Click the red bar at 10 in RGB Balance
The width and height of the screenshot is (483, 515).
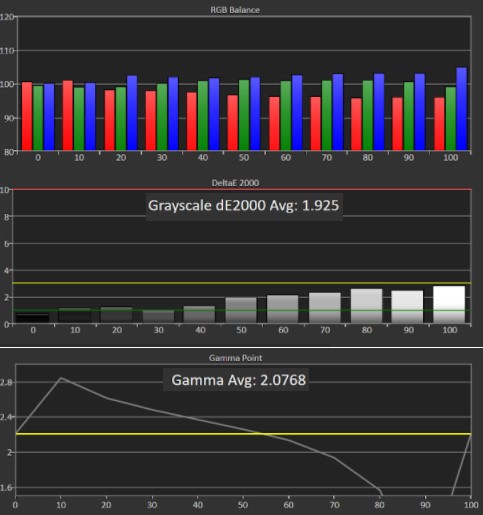coord(68,115)
